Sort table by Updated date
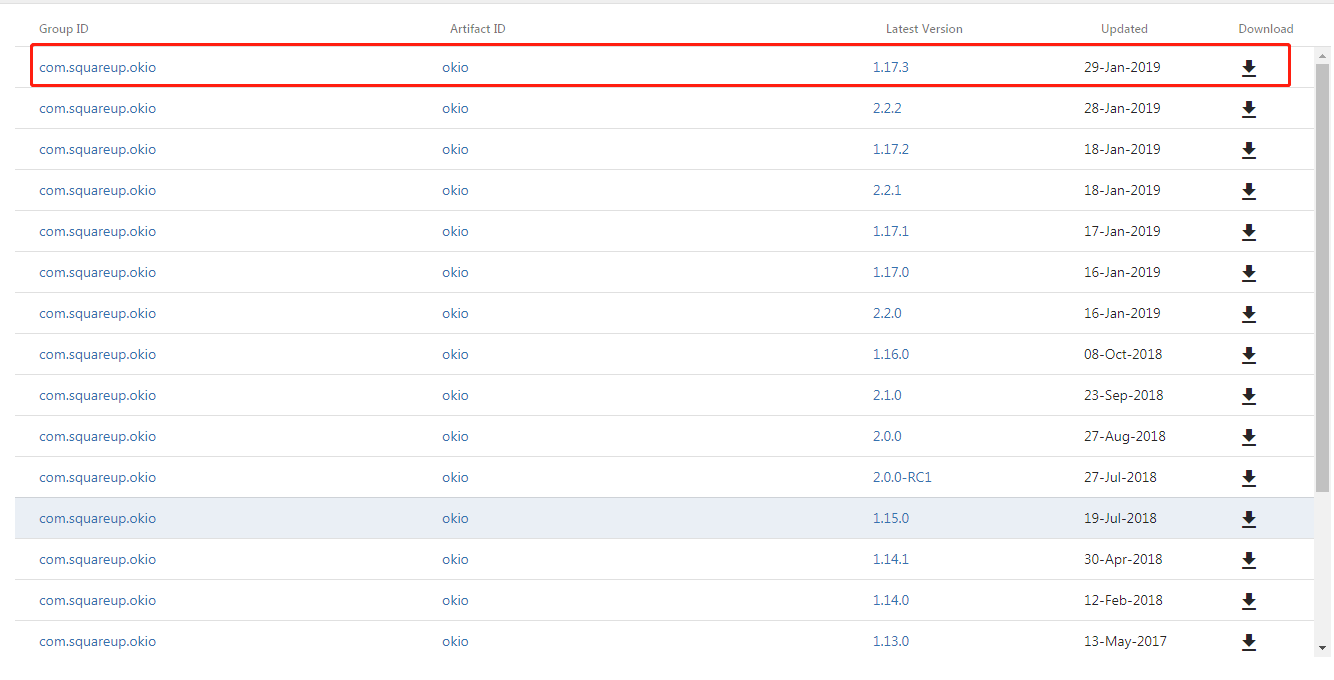1334x680 pixels. click(1124, 29)
